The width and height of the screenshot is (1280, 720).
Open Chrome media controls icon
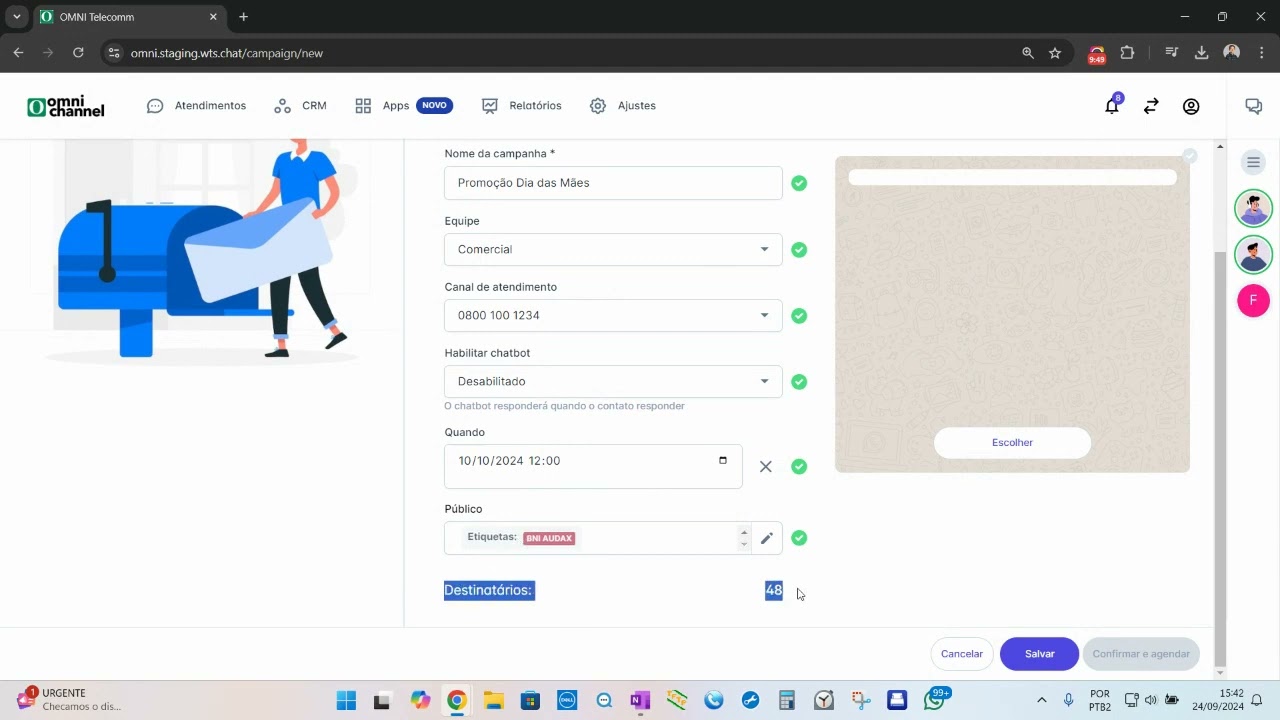[x=1172, y=53]
